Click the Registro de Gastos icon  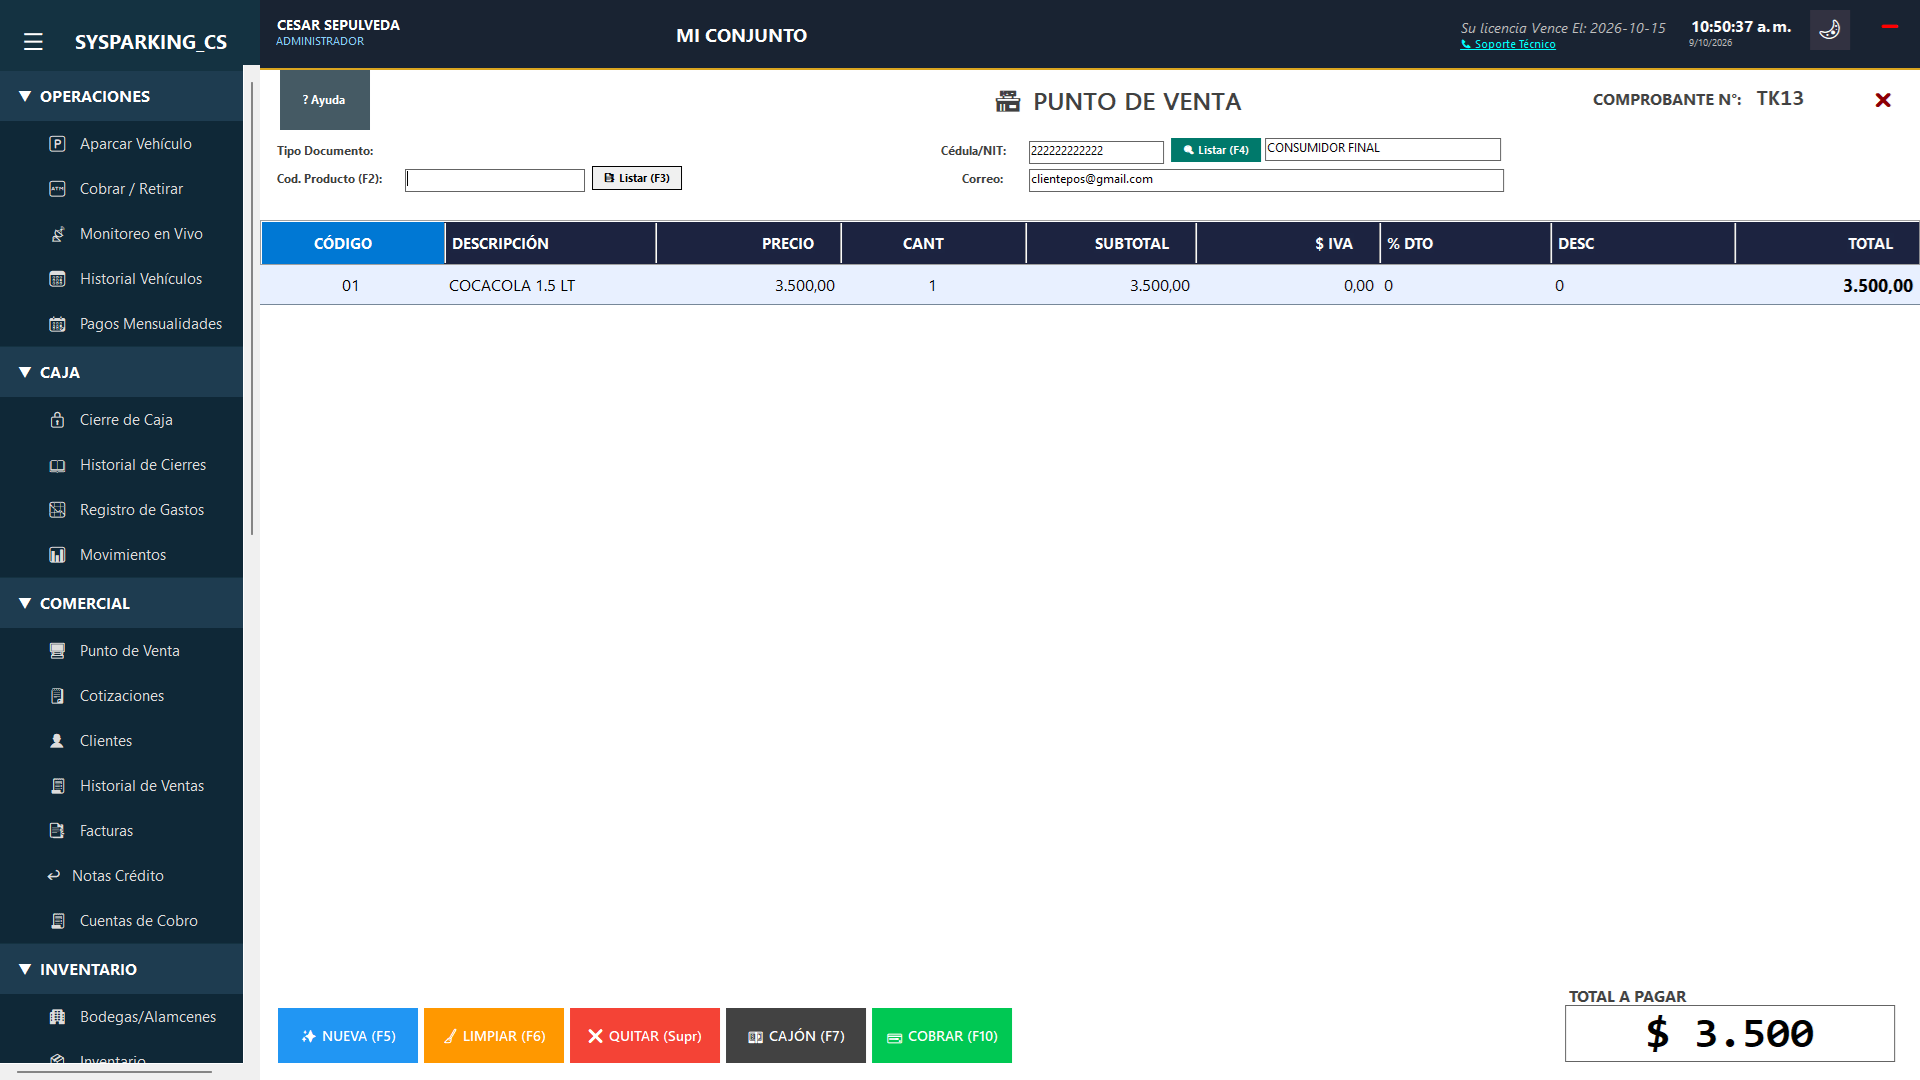coord(57,510)
